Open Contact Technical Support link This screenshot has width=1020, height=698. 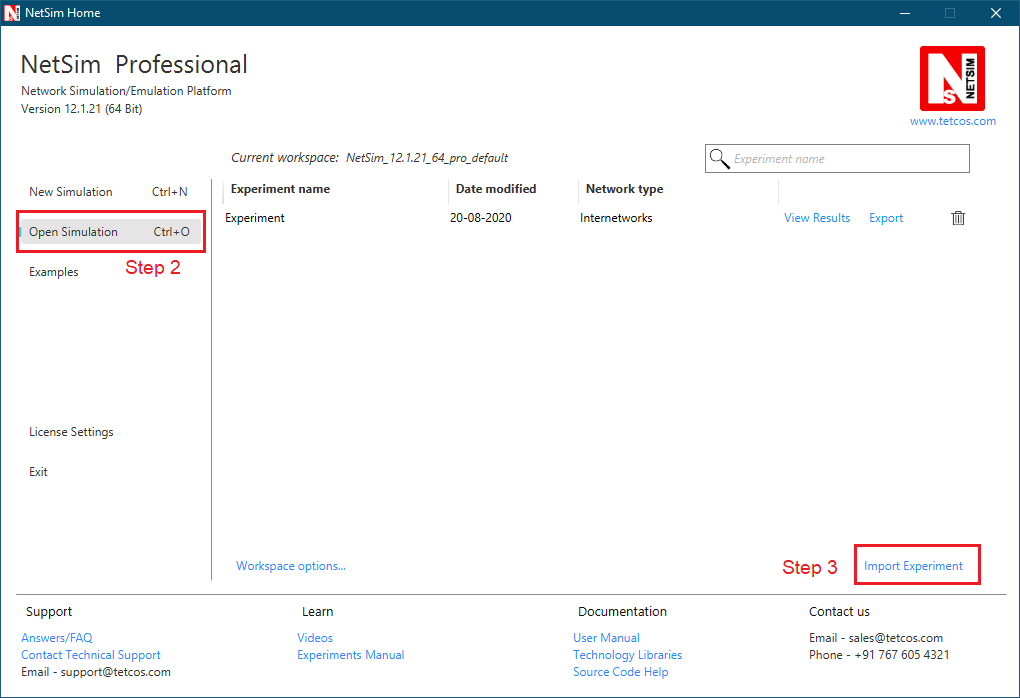click(90, 654)
